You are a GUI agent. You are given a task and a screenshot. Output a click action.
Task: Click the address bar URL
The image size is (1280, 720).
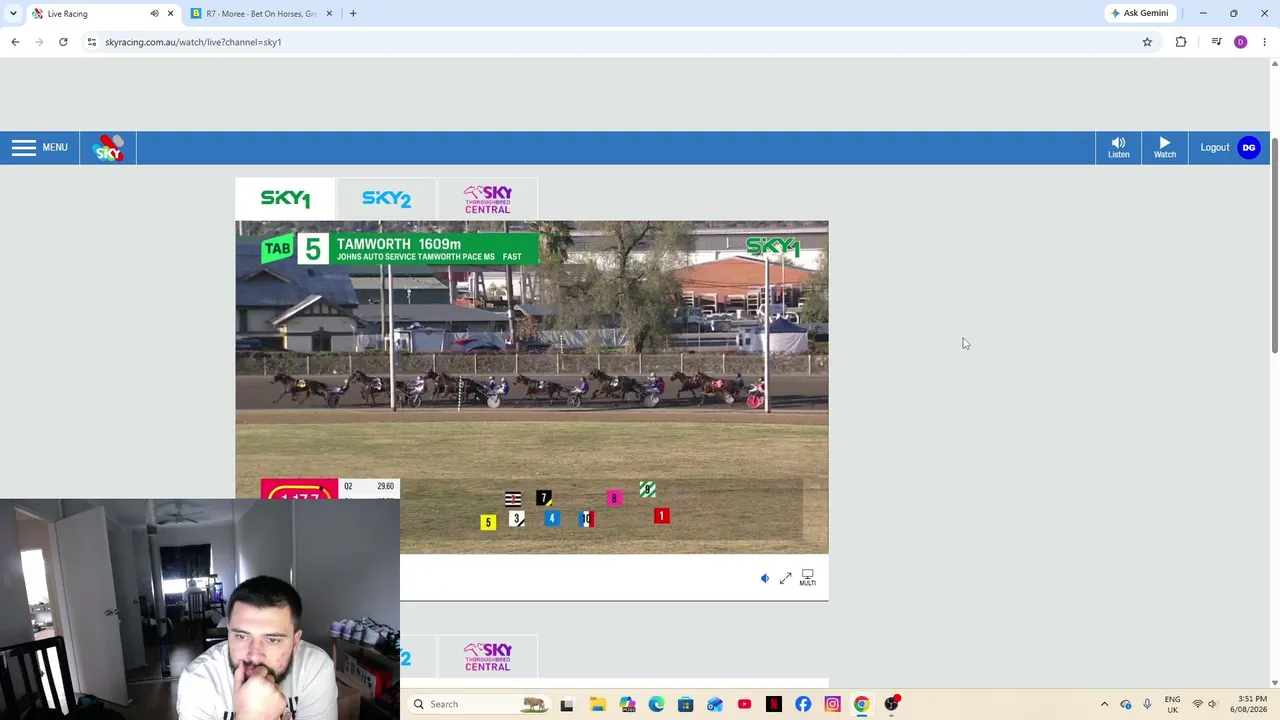(193, 42)
